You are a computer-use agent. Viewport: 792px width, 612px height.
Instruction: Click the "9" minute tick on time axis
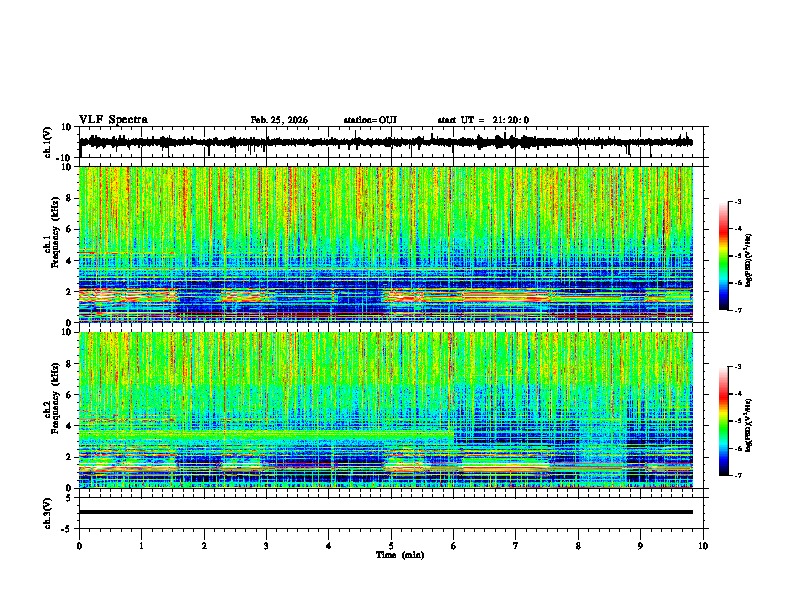(640, 546)
